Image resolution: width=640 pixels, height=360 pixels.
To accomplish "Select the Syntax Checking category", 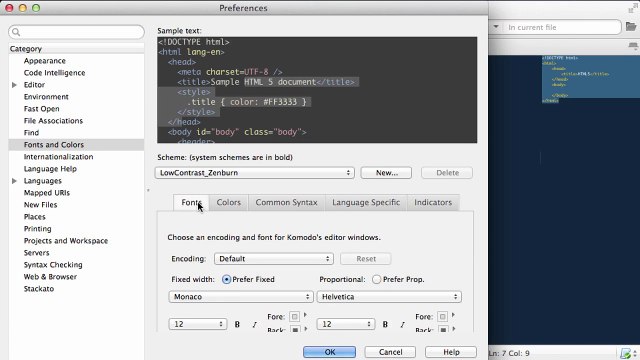I will 53,265.
